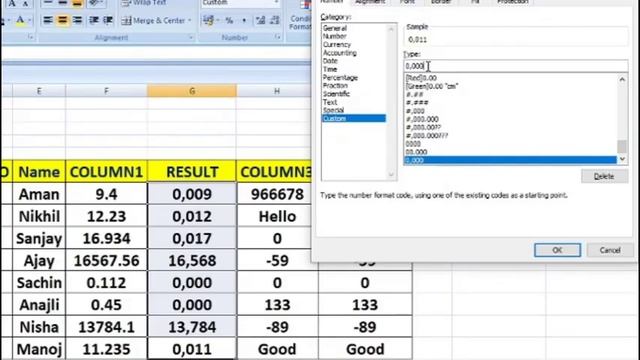Click the Decrease Decimal icon

click(275, 20)
